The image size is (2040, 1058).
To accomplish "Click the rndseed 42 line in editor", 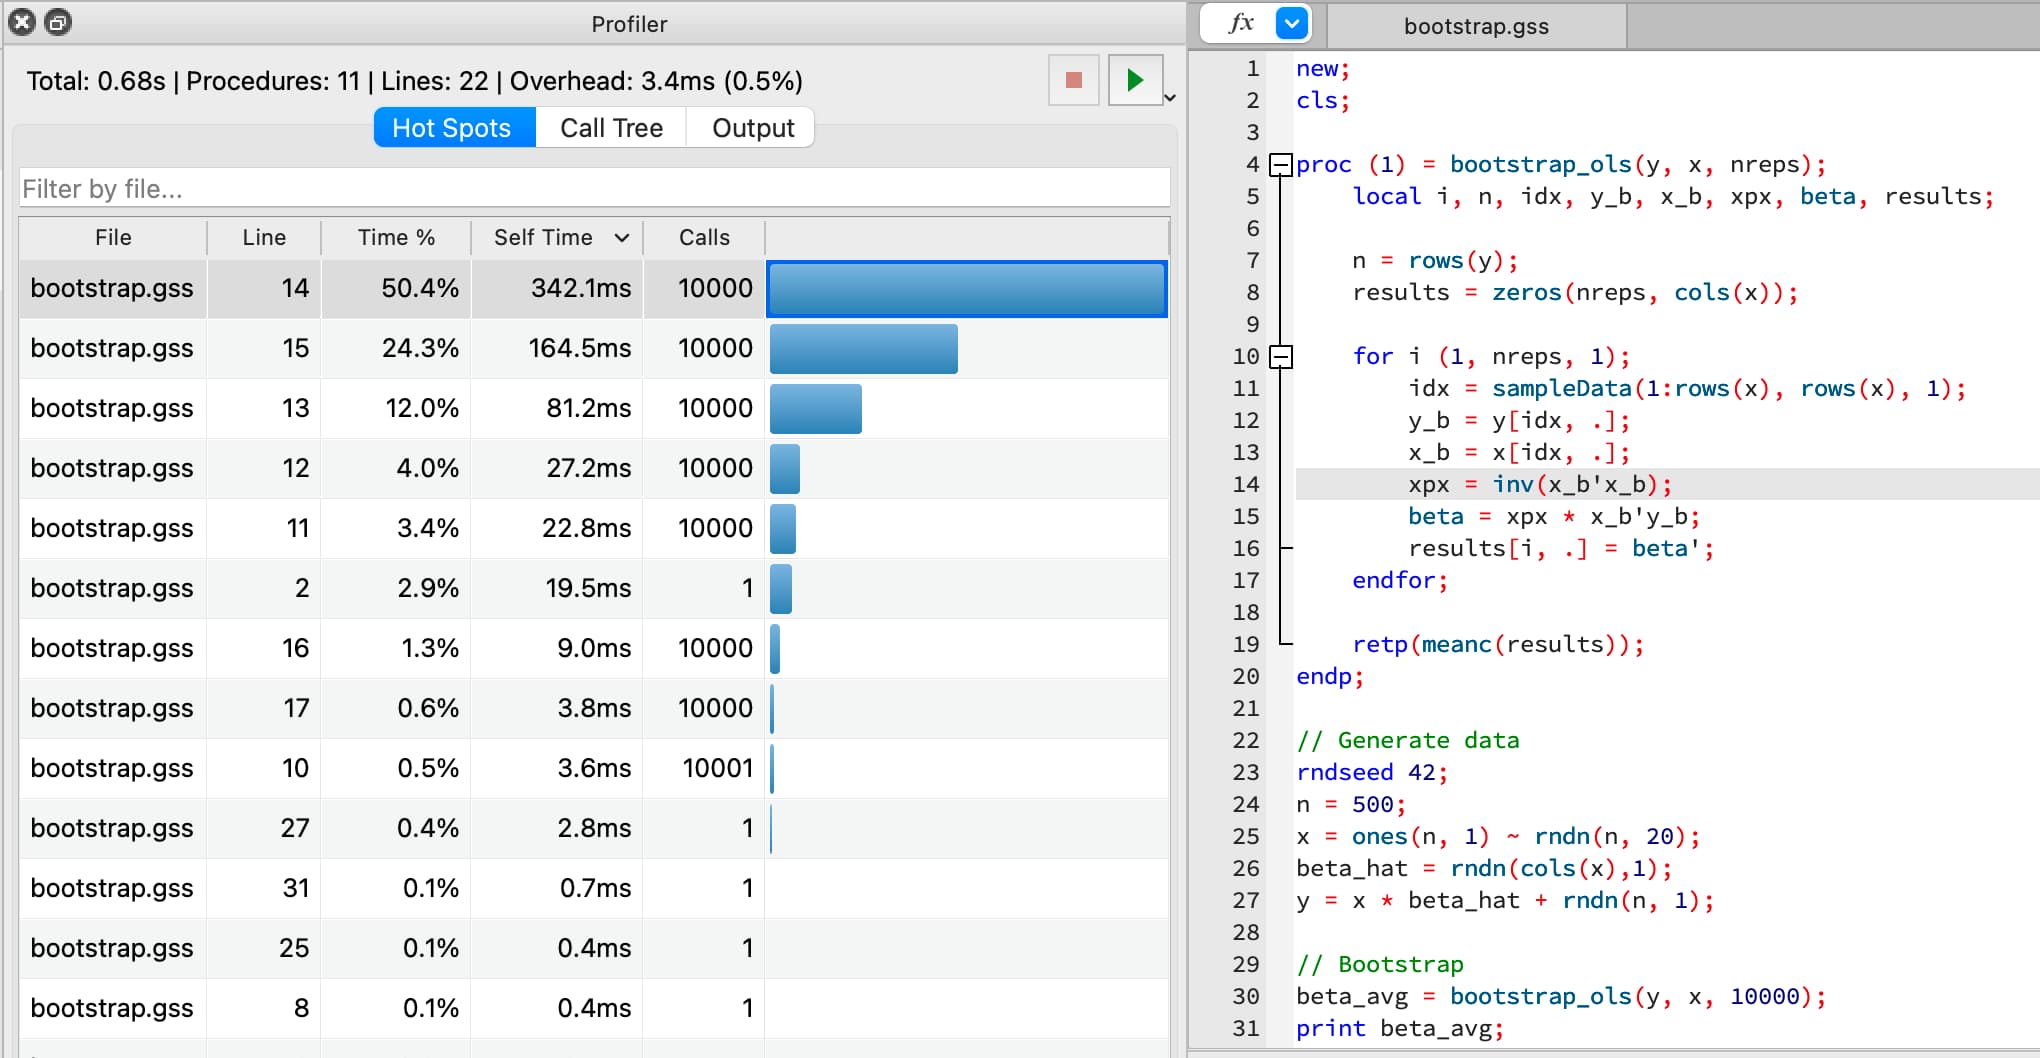I will click(x=1372, y=773).
